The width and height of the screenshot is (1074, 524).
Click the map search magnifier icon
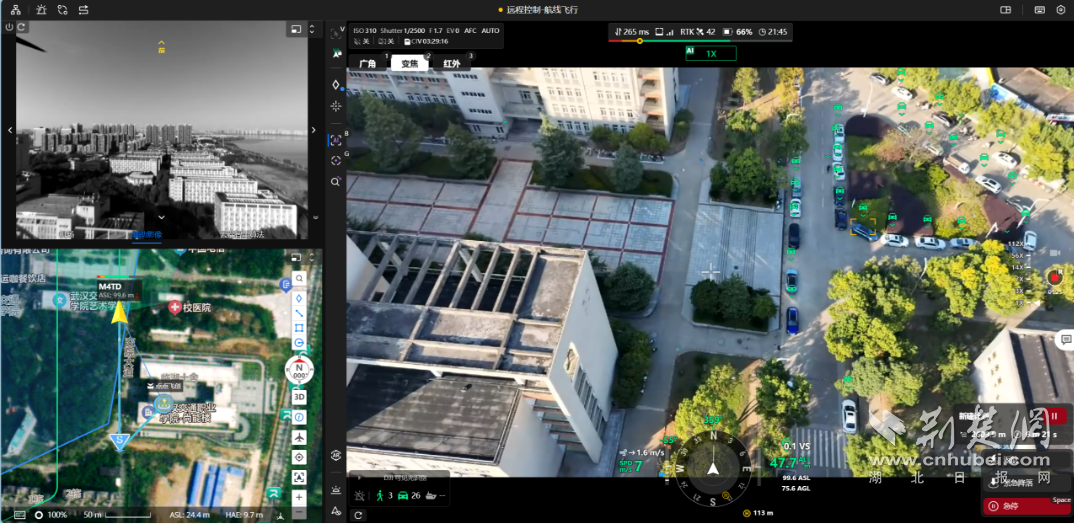point(299,279)
